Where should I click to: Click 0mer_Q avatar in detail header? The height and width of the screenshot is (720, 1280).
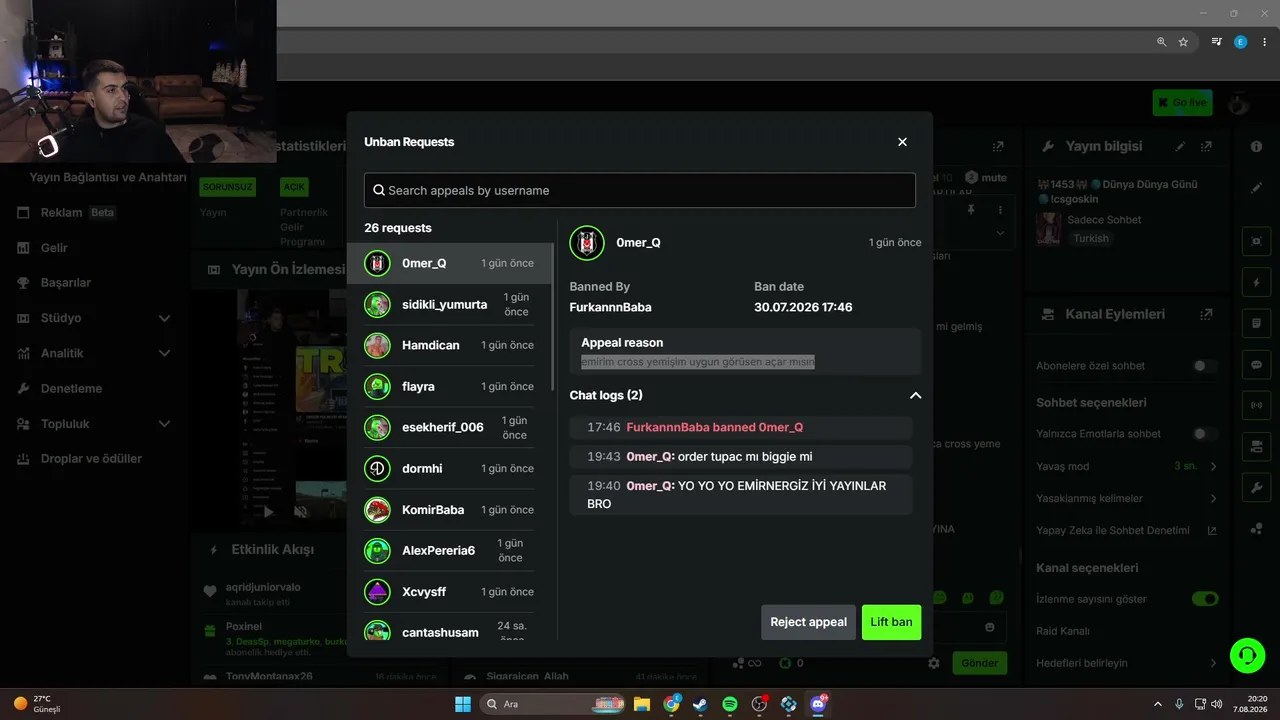pyautogui.click(x=587, y=243)
